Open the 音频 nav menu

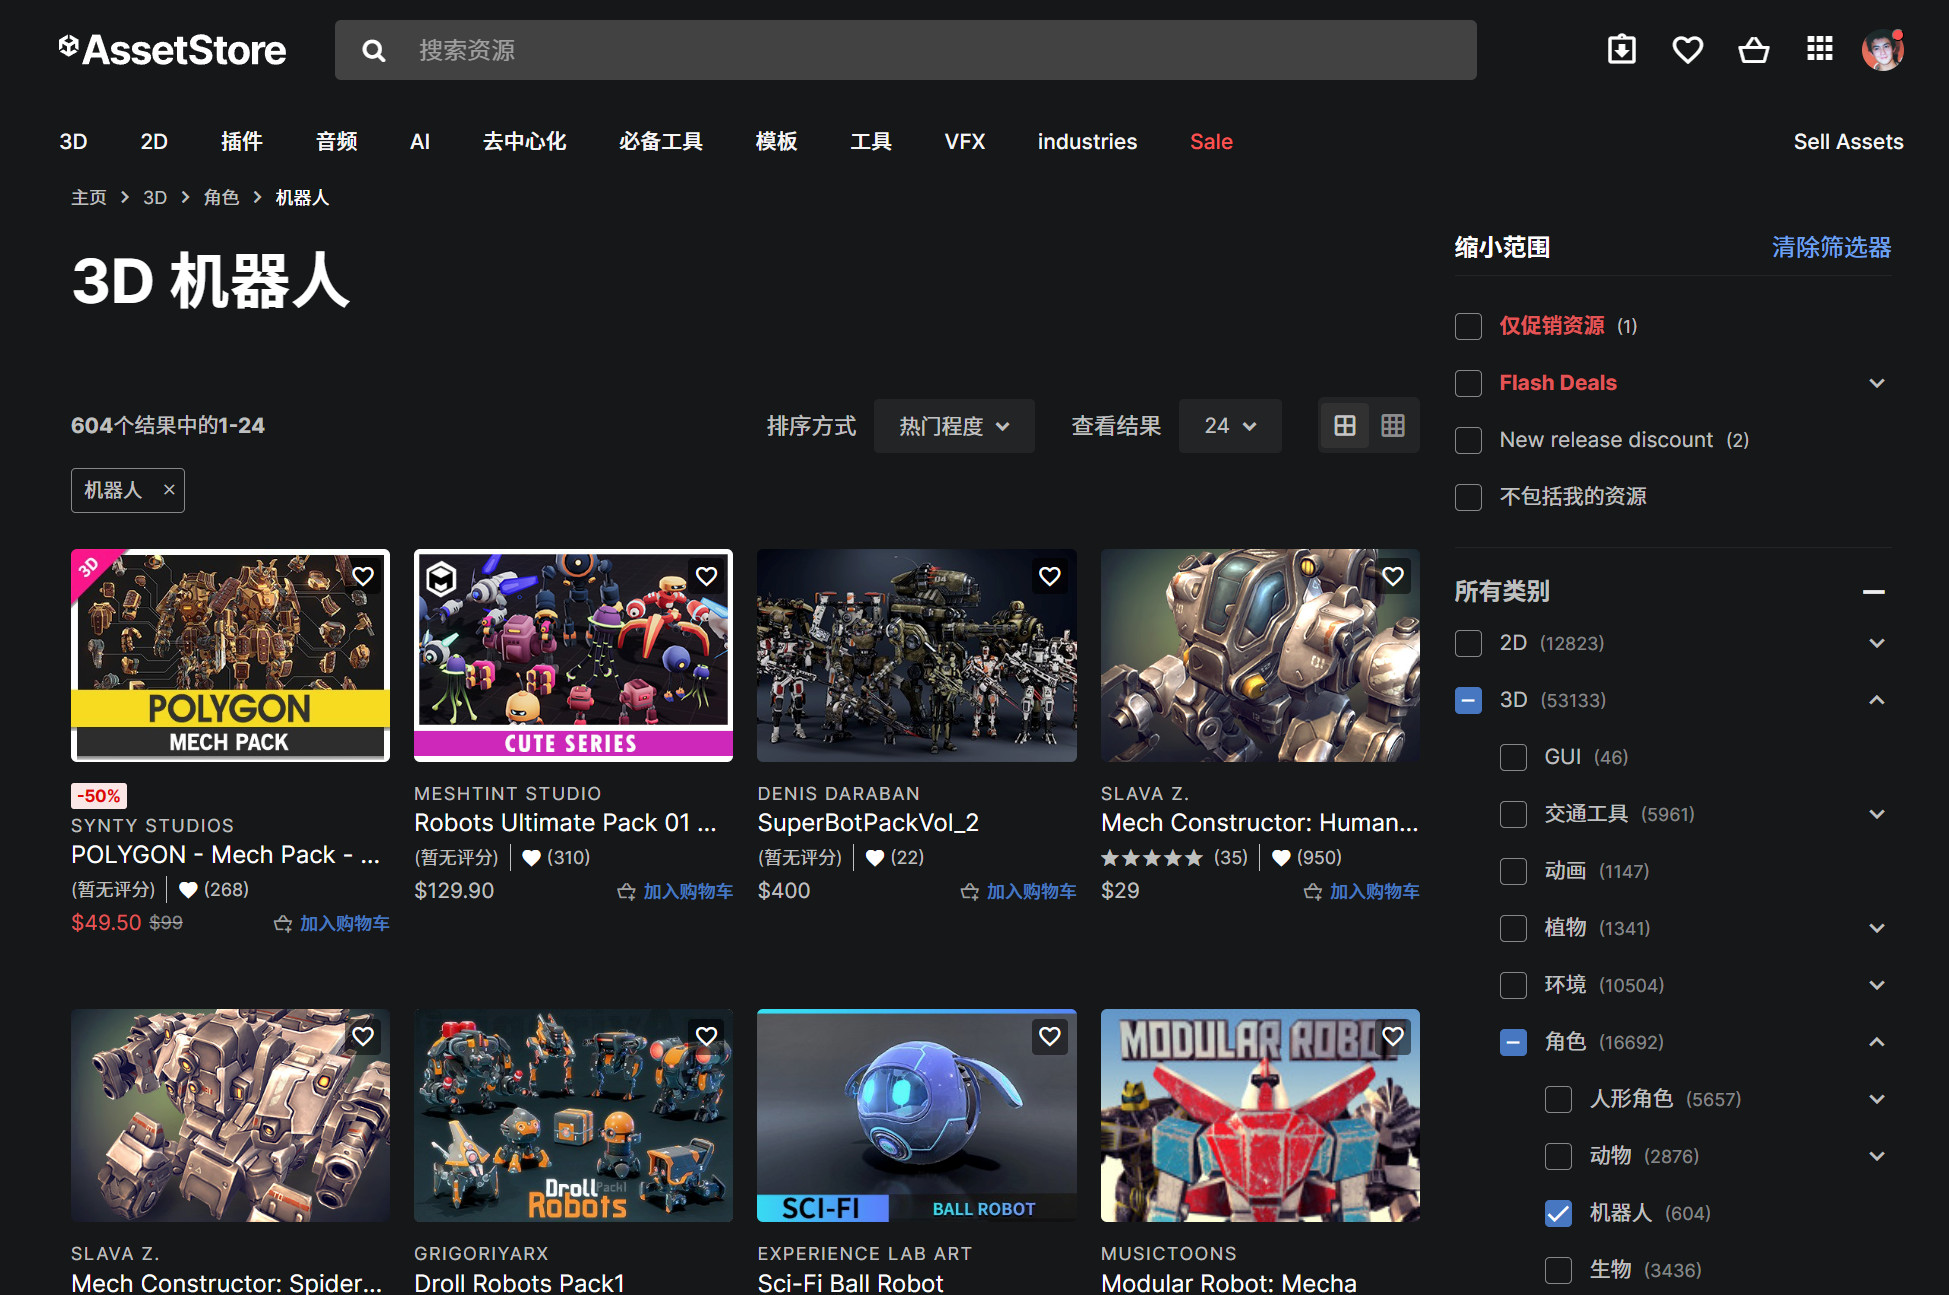(x=337, y=142)
